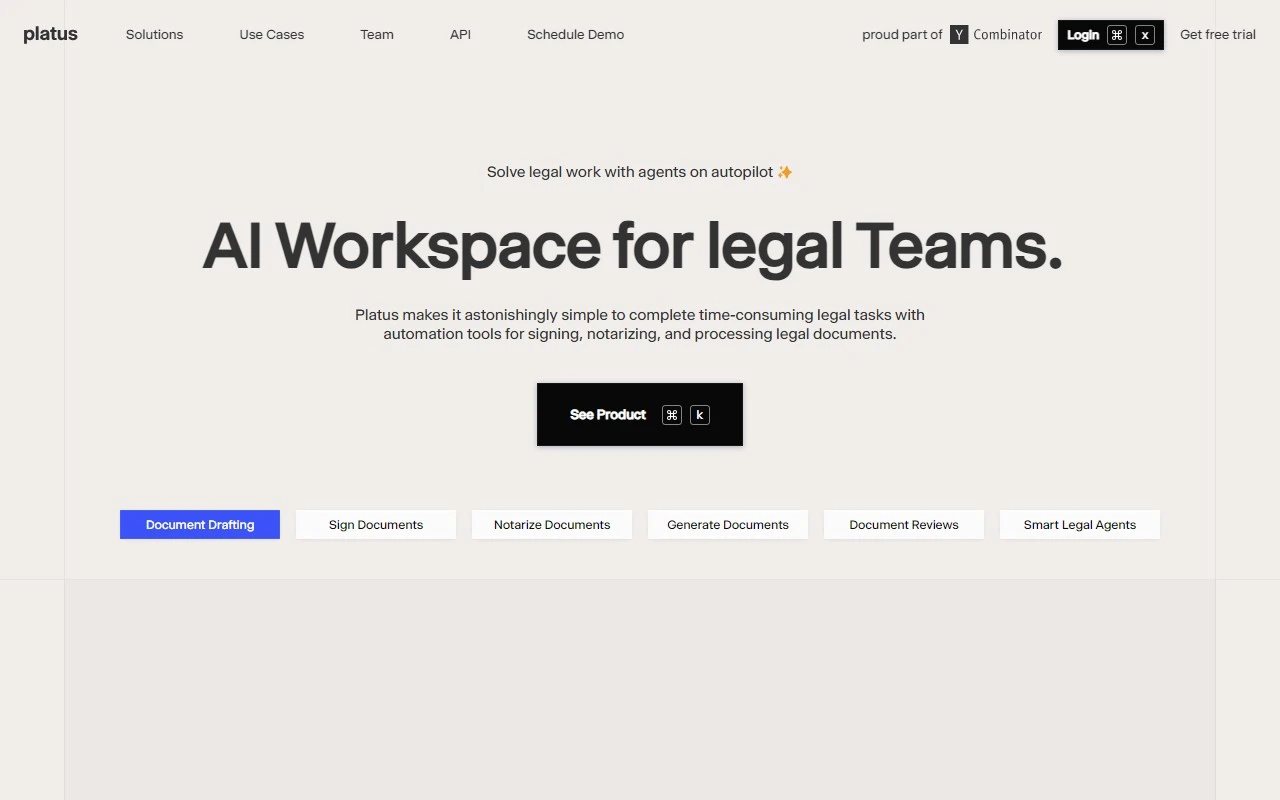Viewport: 1280px width, 800px height.
Task: Click the "AI Workspace for legal Teams." headline
Action: [632, 246]
